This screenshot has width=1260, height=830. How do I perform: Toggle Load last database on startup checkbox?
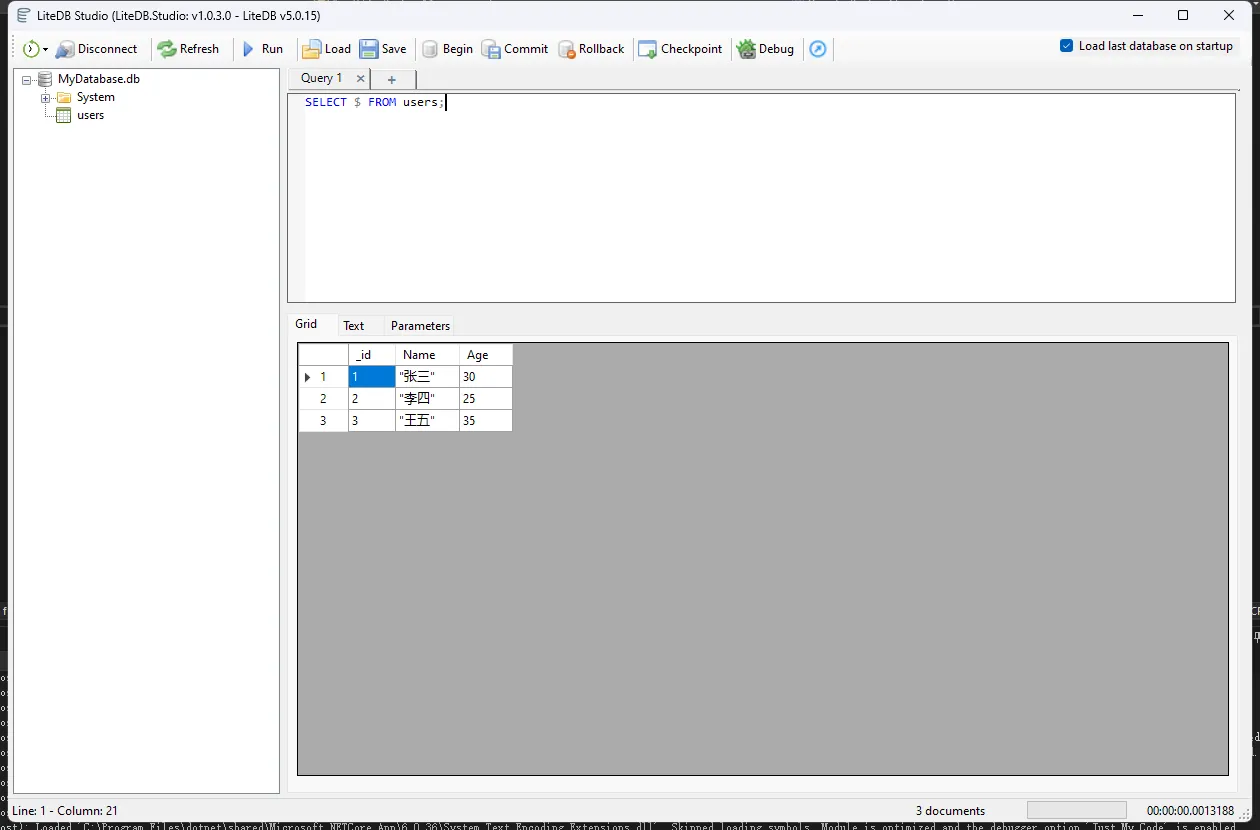tap(1067, 46)
